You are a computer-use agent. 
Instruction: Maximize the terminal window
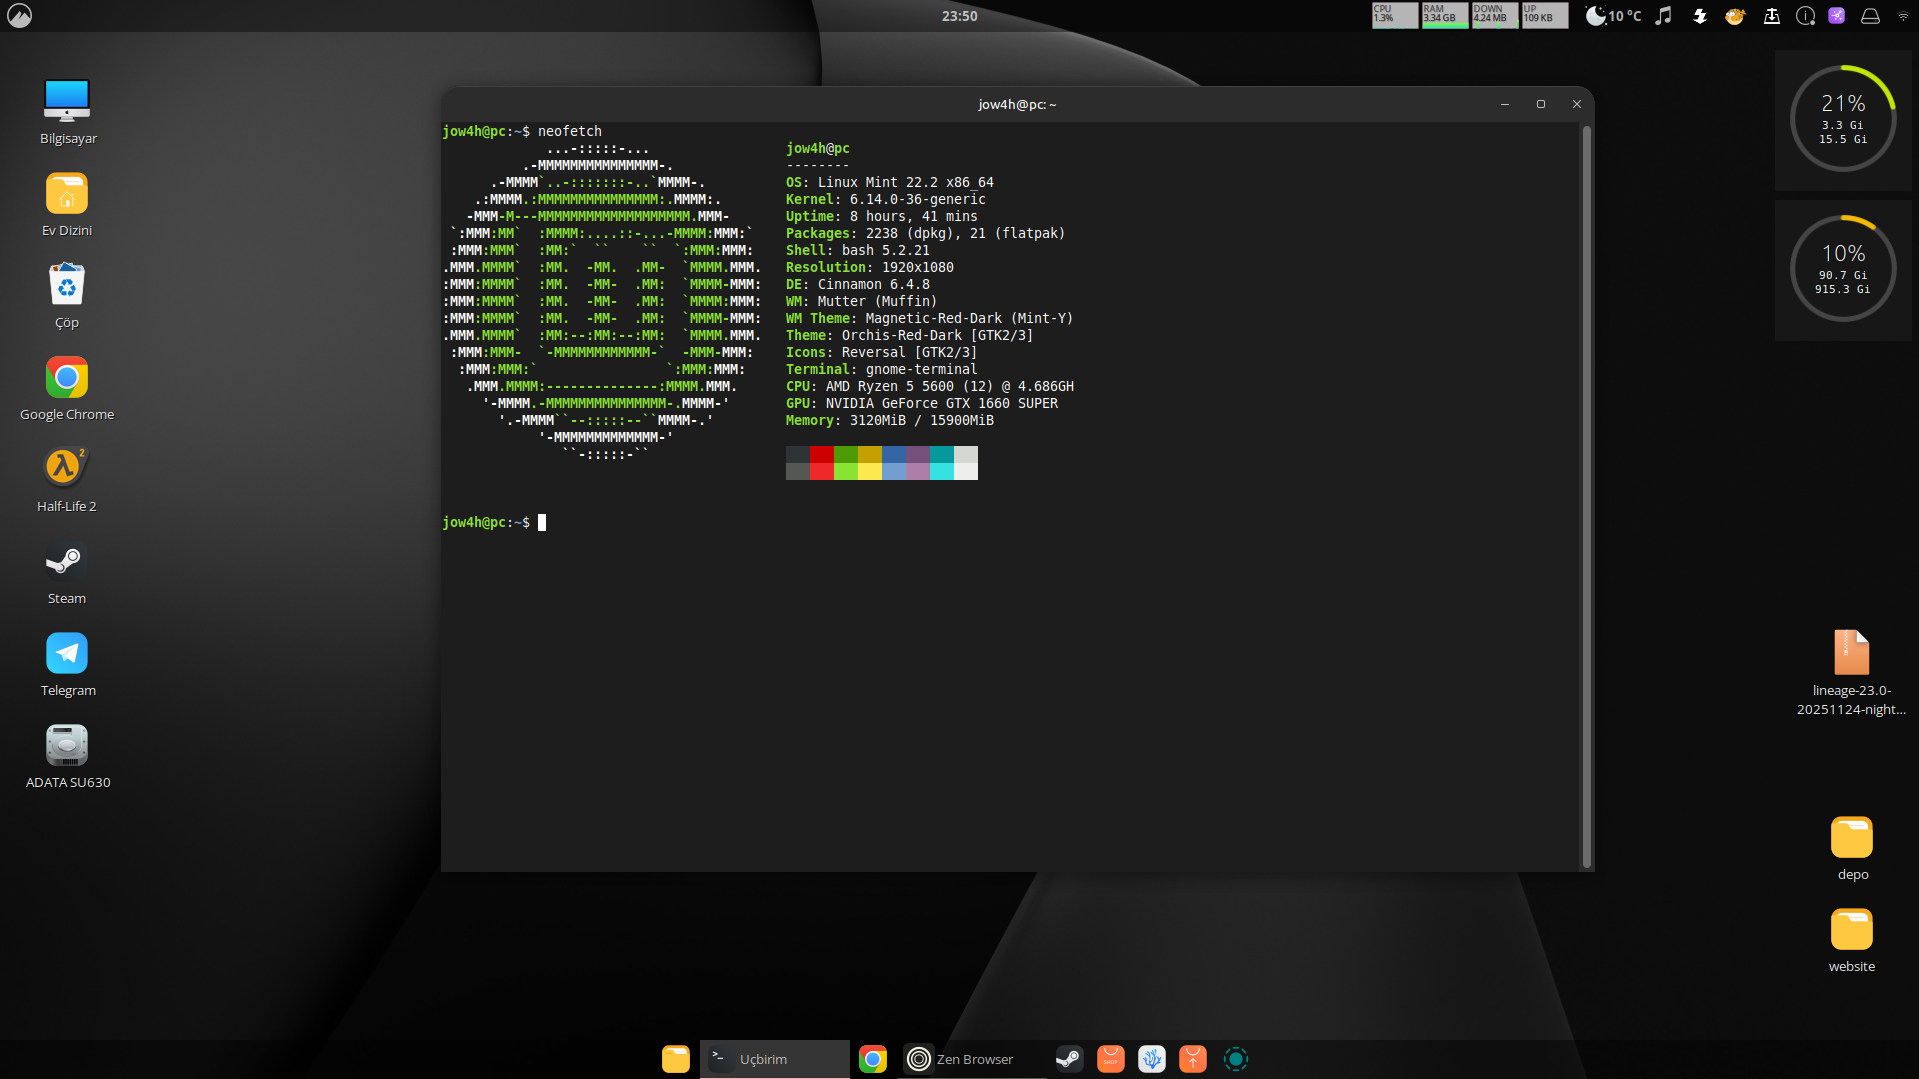1540,104
